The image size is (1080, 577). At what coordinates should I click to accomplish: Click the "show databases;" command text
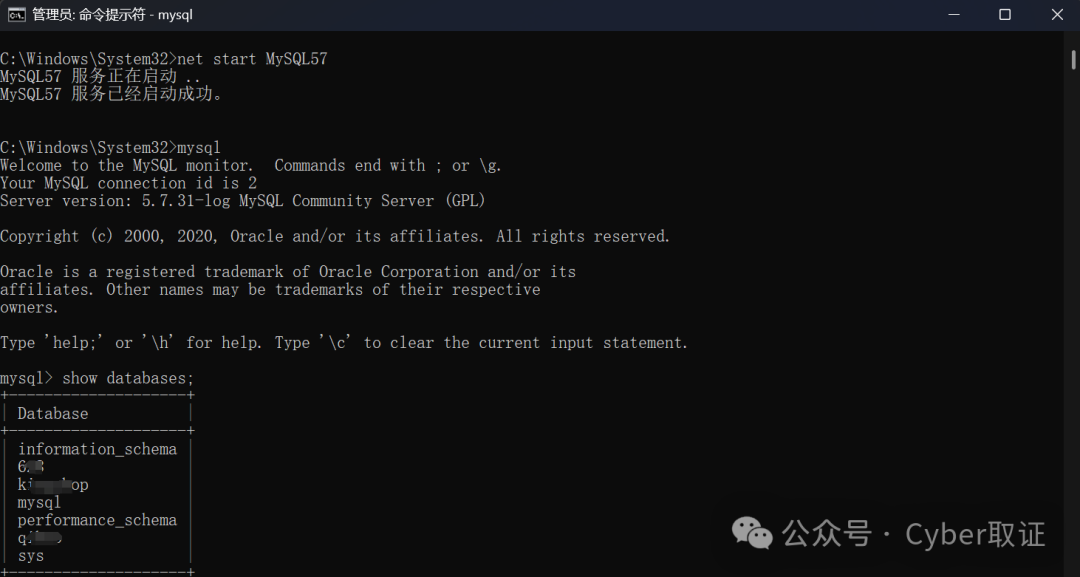coord(128,378)
